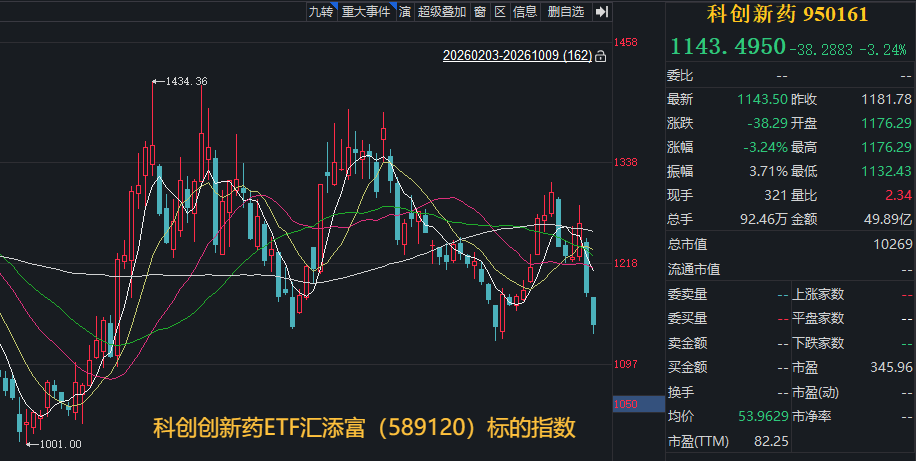The width and height of the screenshot is (916, 461).
Task: Click the 流通市值 label
Action: [x=693, y=269]
